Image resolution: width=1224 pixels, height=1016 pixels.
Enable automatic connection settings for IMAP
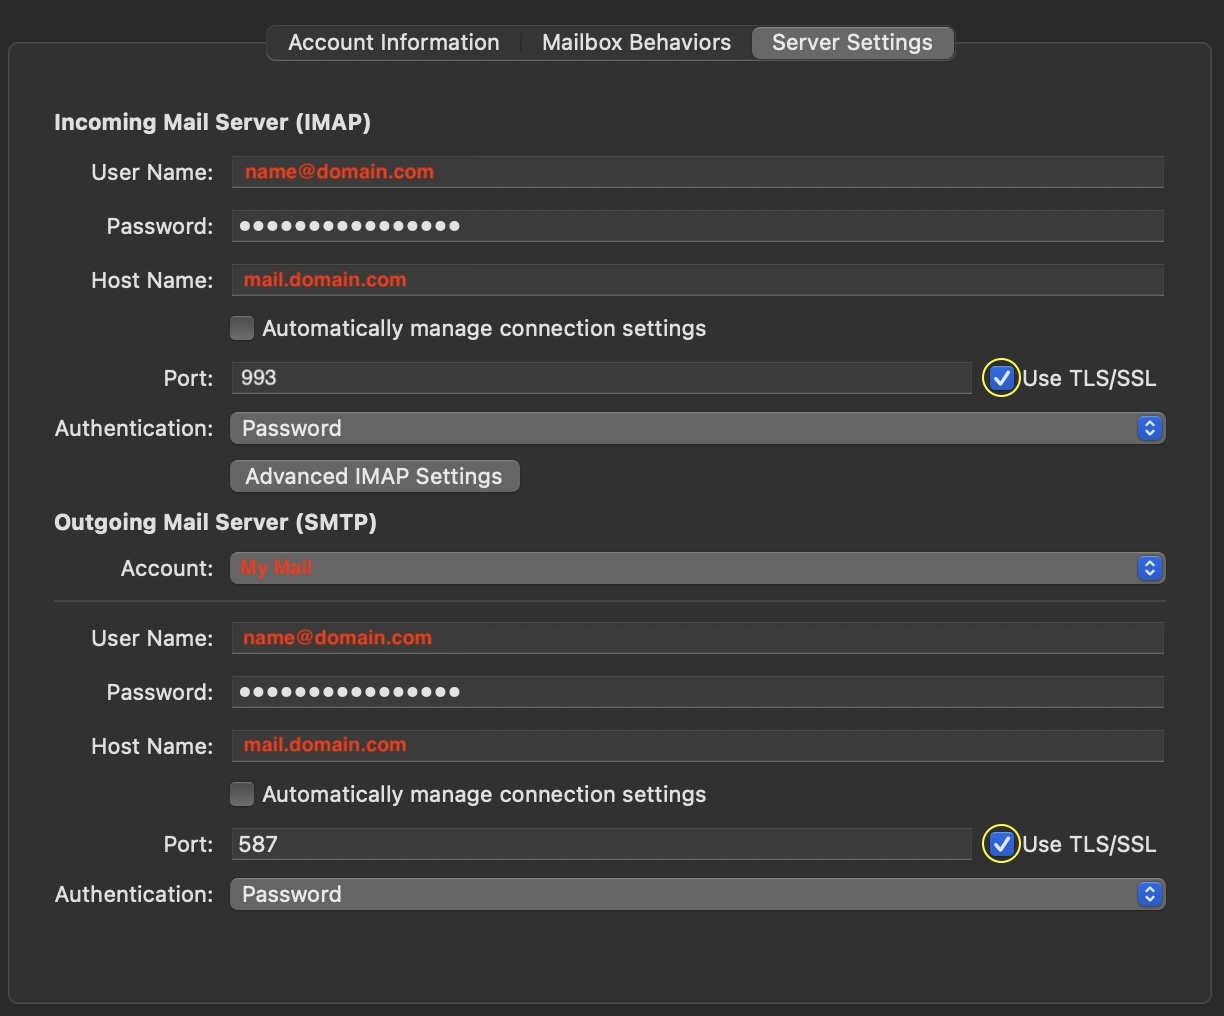tap(242, 328)
